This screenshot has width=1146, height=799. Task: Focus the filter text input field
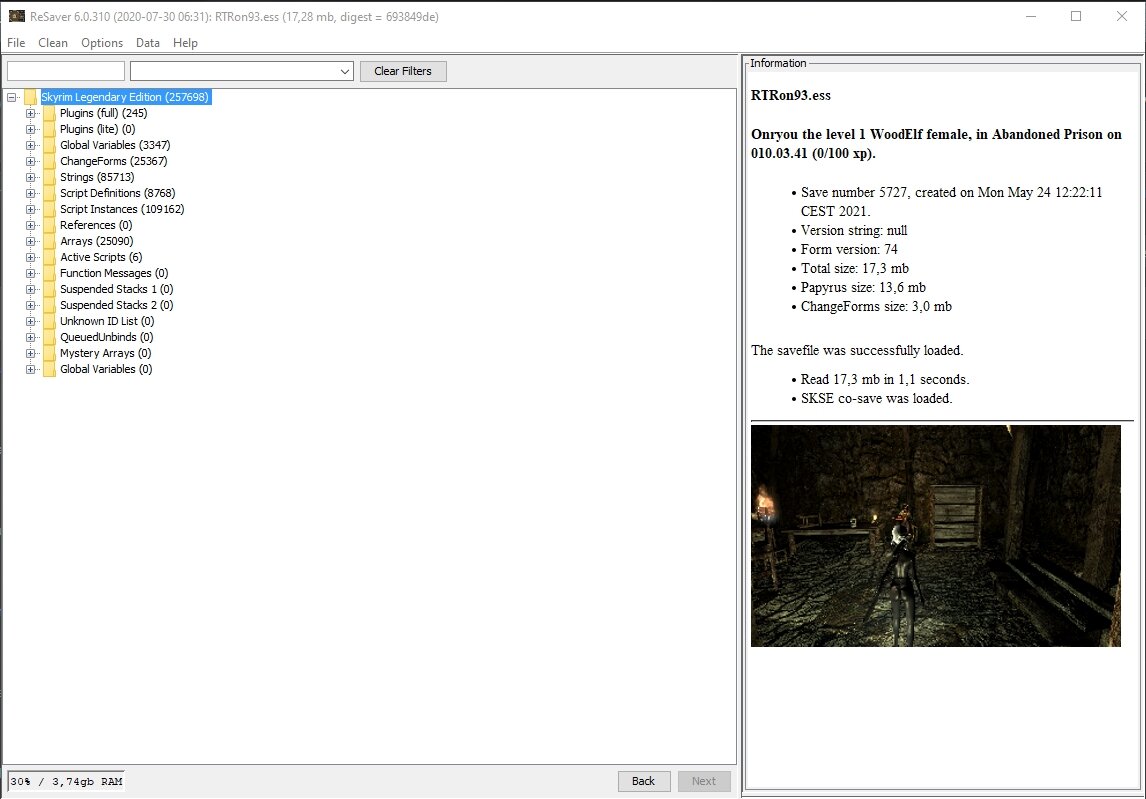66,71
